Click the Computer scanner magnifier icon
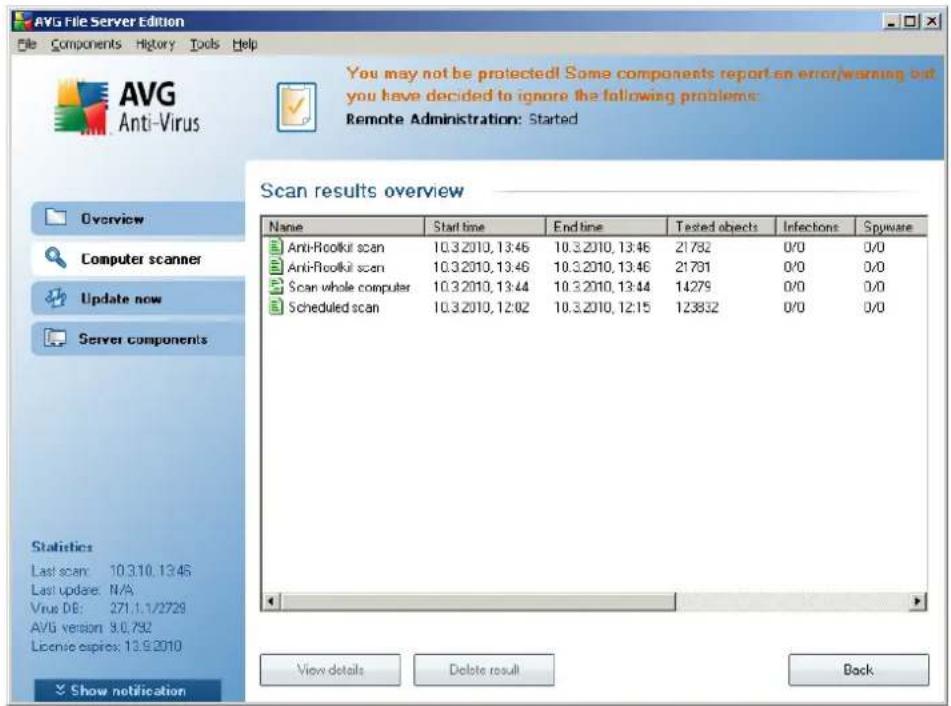The image size is (951, 706). (x=56, y=258)
